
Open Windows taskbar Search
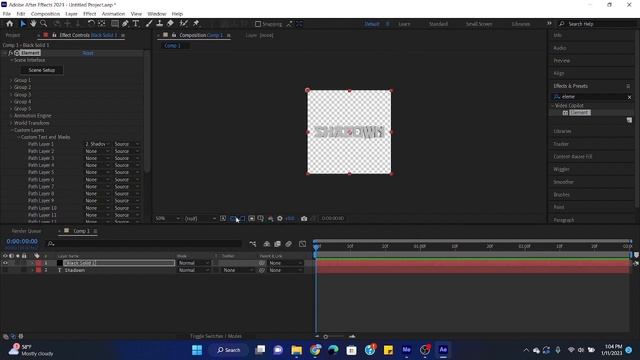pos(229,350)
